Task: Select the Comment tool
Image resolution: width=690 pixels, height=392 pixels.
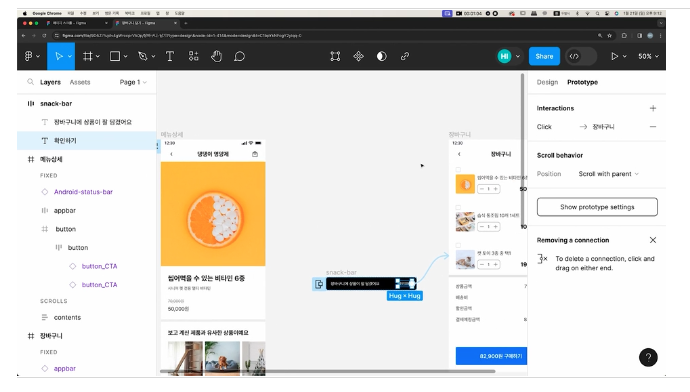Action: [x=239, y=56]
